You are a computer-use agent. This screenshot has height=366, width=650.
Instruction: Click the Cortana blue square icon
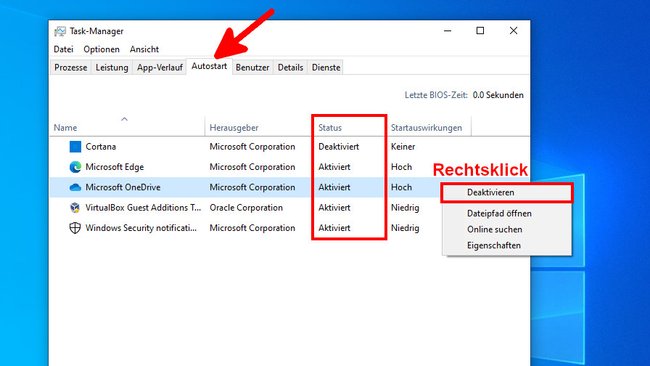(x=75, y=147)
